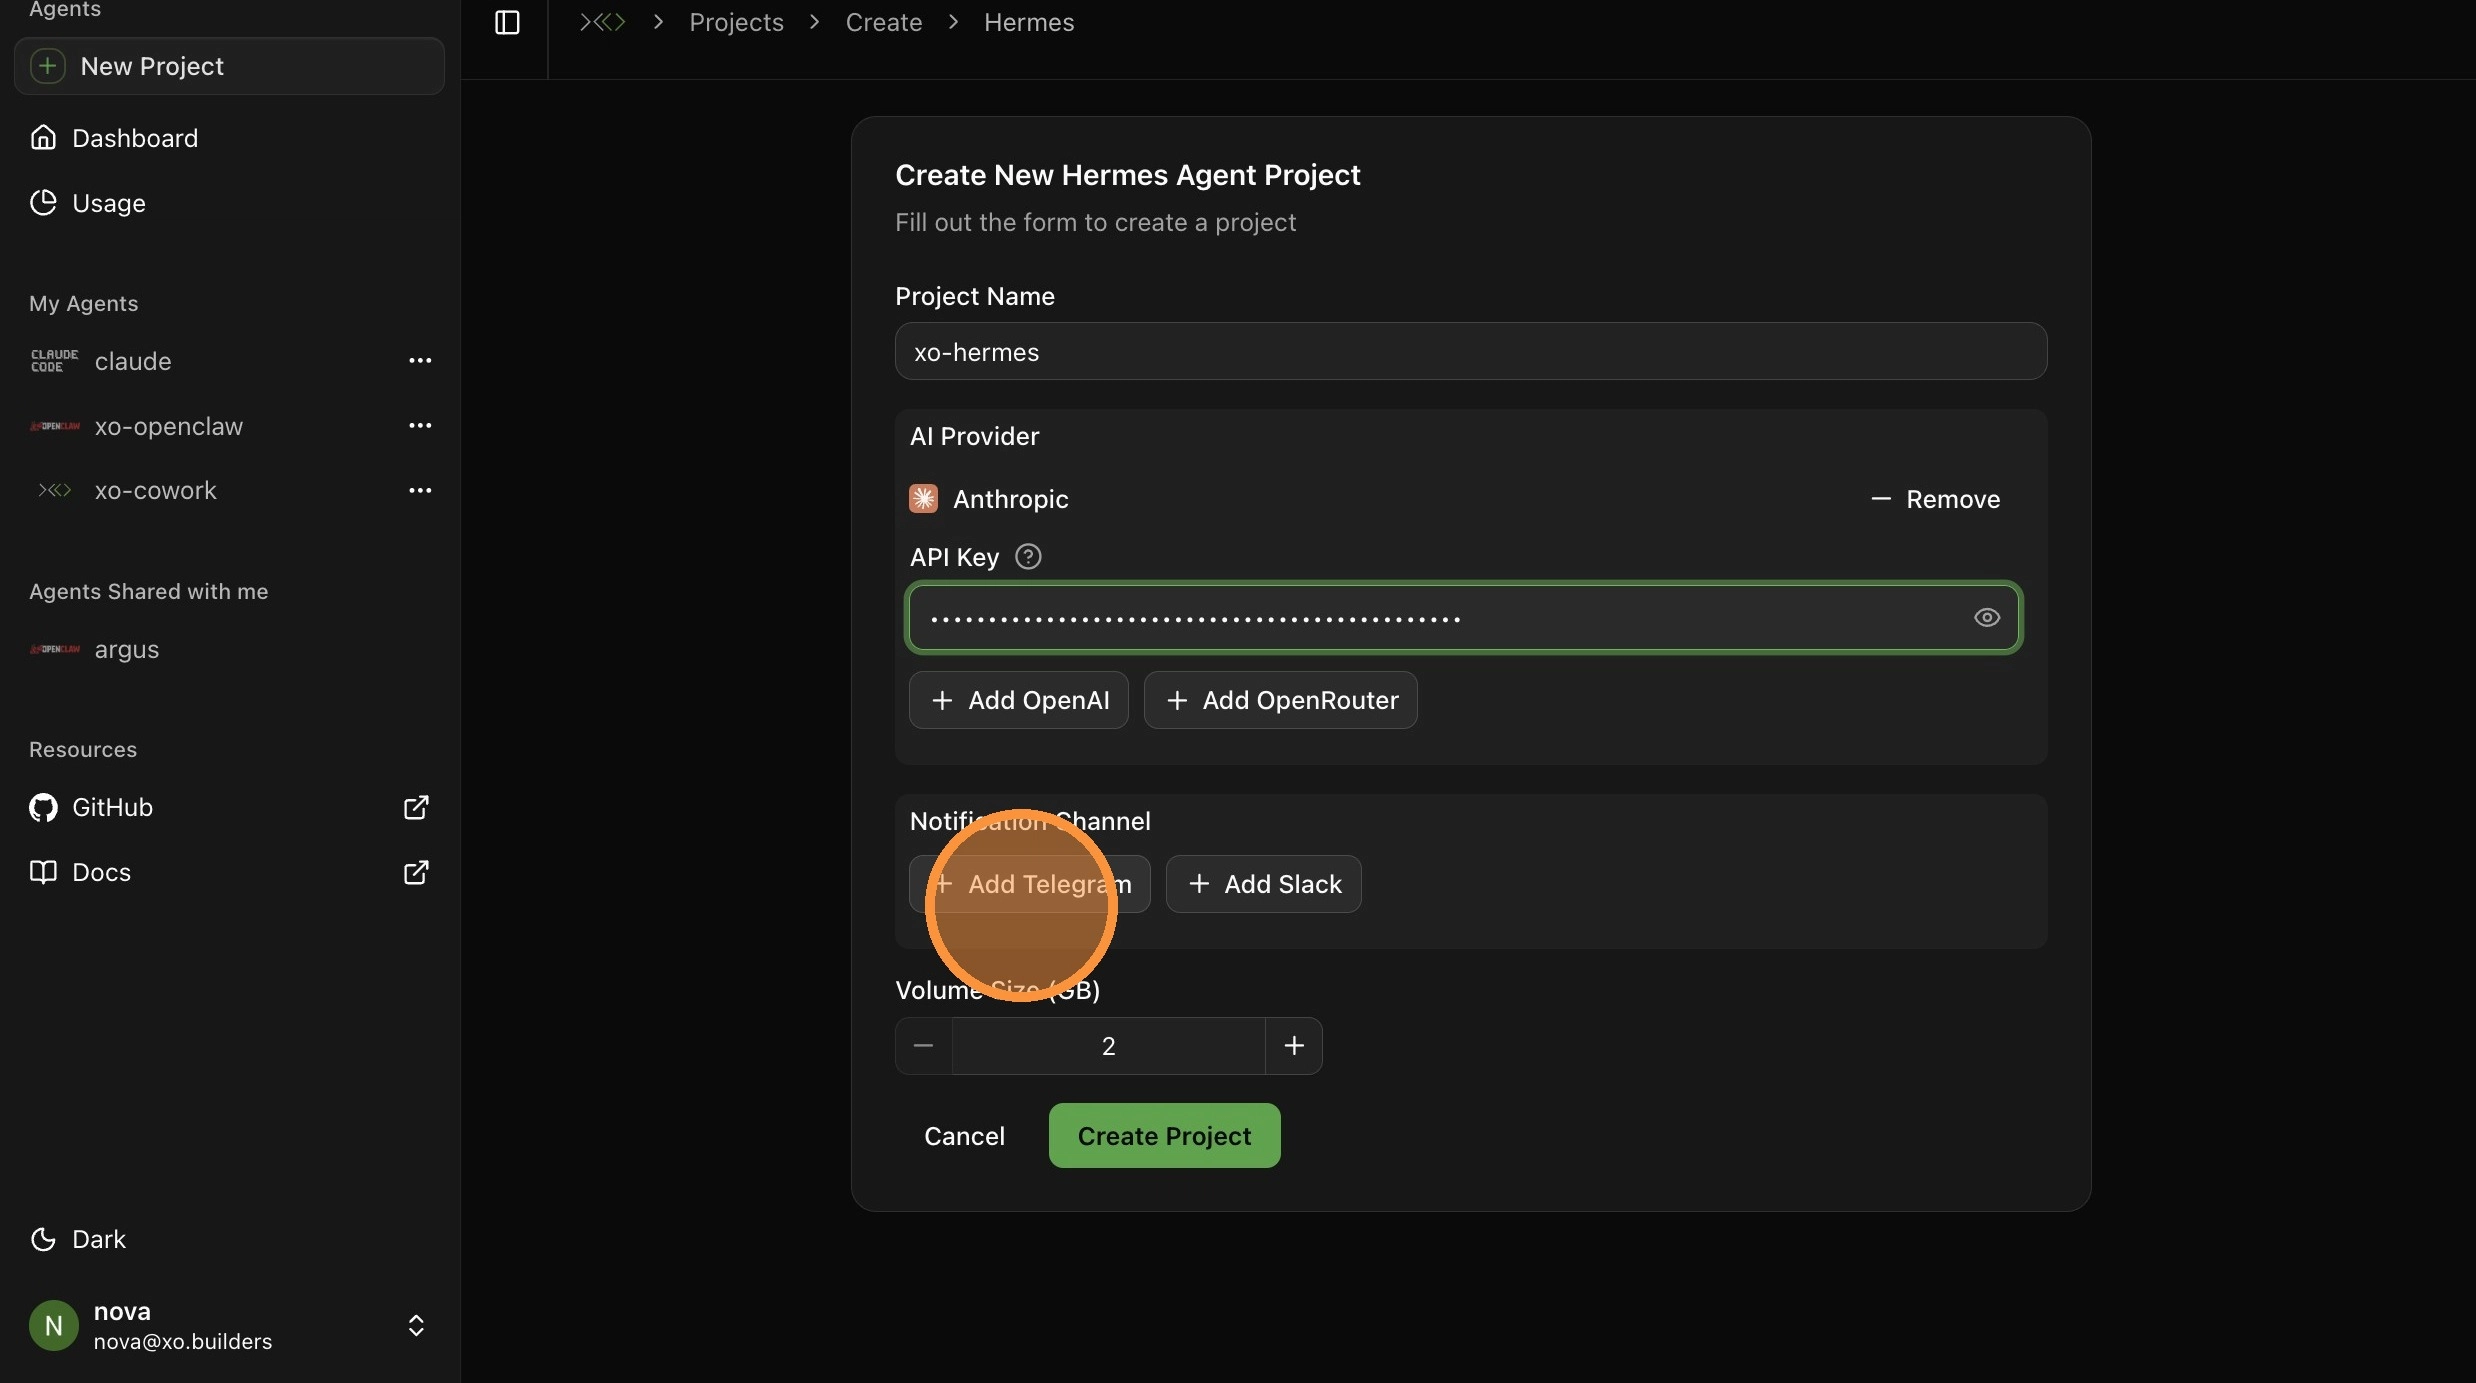Image resolution: width=2476 pixels, height=1383 pixels.
Task: Open Usage pie chart icon
Action: pyautogui.click(x=43, y=202)
